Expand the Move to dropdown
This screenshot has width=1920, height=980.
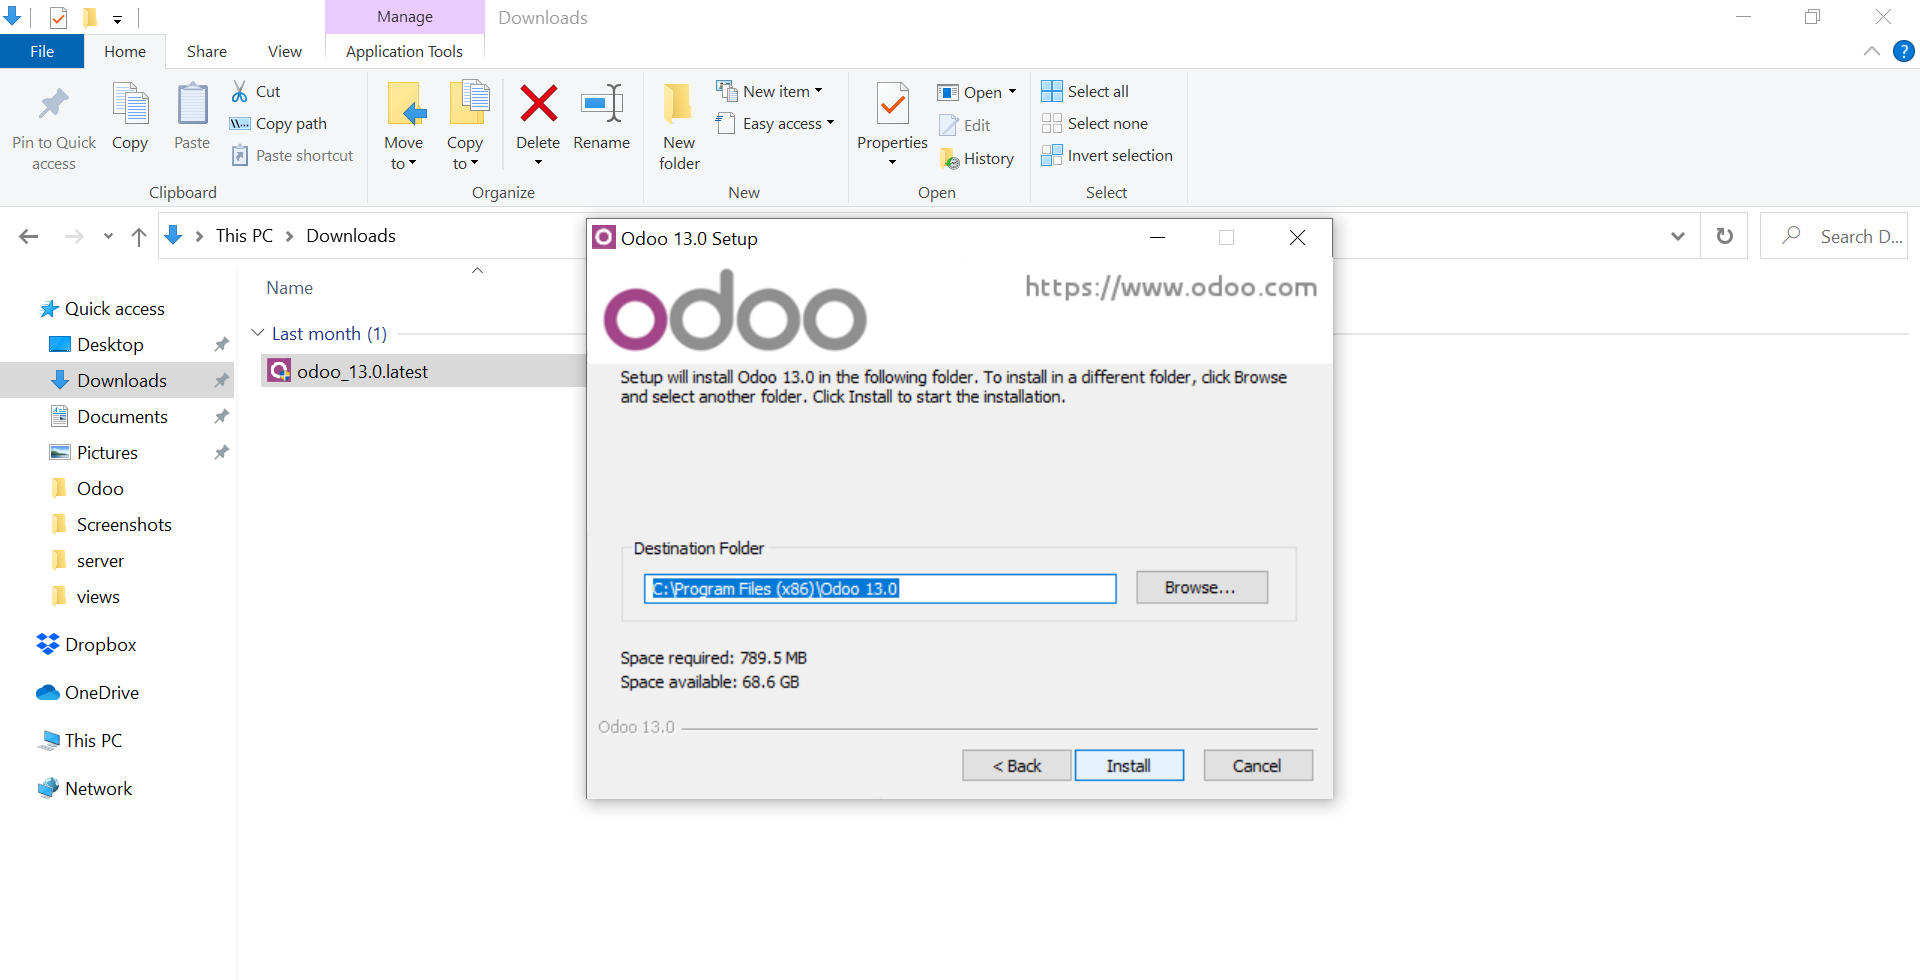403,163
